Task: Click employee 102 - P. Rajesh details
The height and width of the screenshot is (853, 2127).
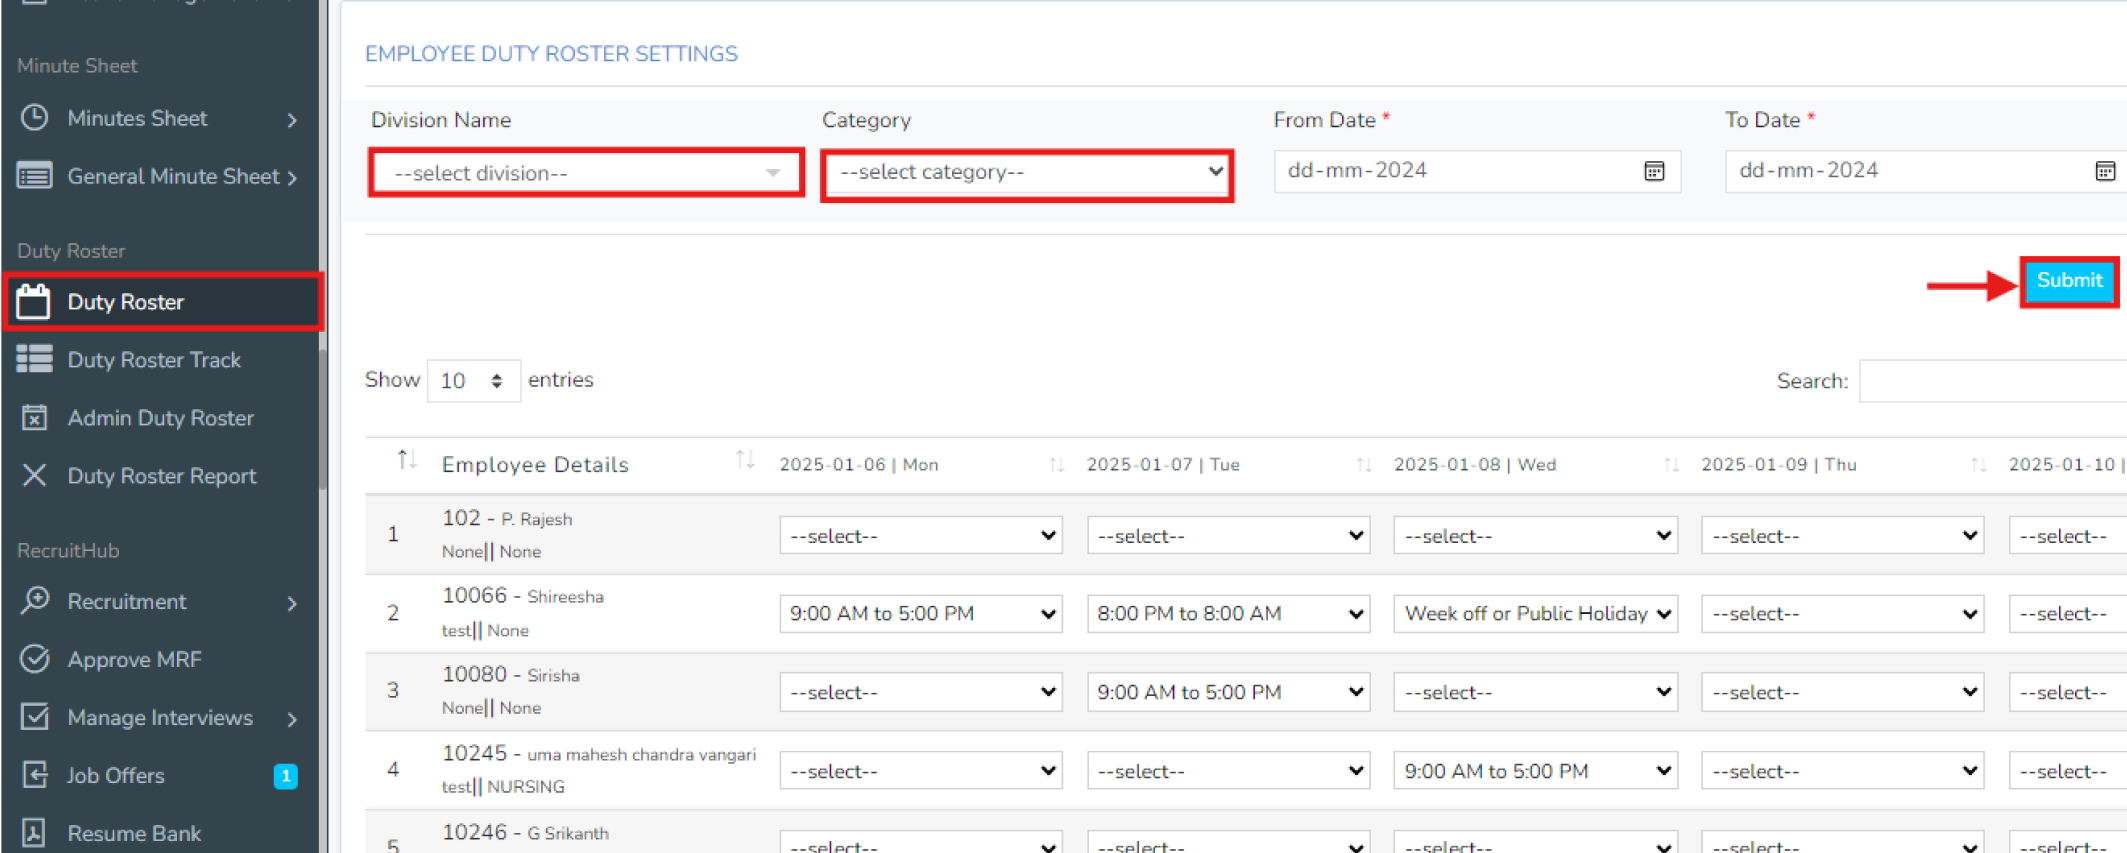Action: tap(507, 534)
